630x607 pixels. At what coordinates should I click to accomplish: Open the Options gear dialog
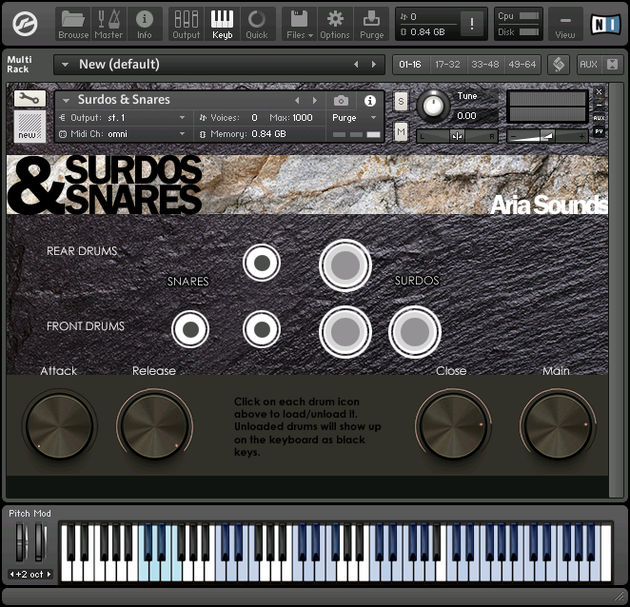click(x=335, y=24)
